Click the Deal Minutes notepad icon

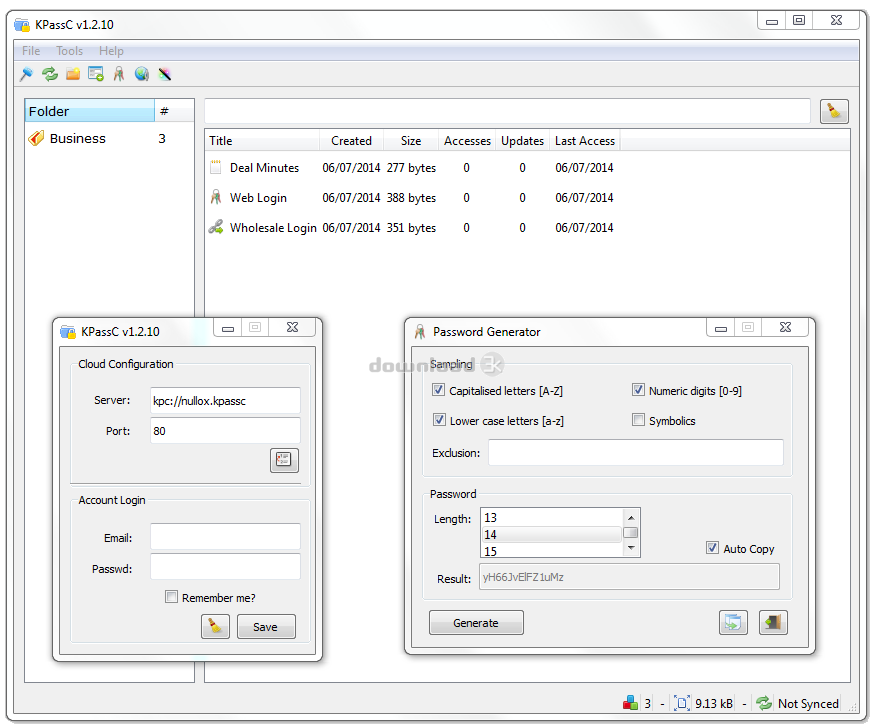(216, 167)
